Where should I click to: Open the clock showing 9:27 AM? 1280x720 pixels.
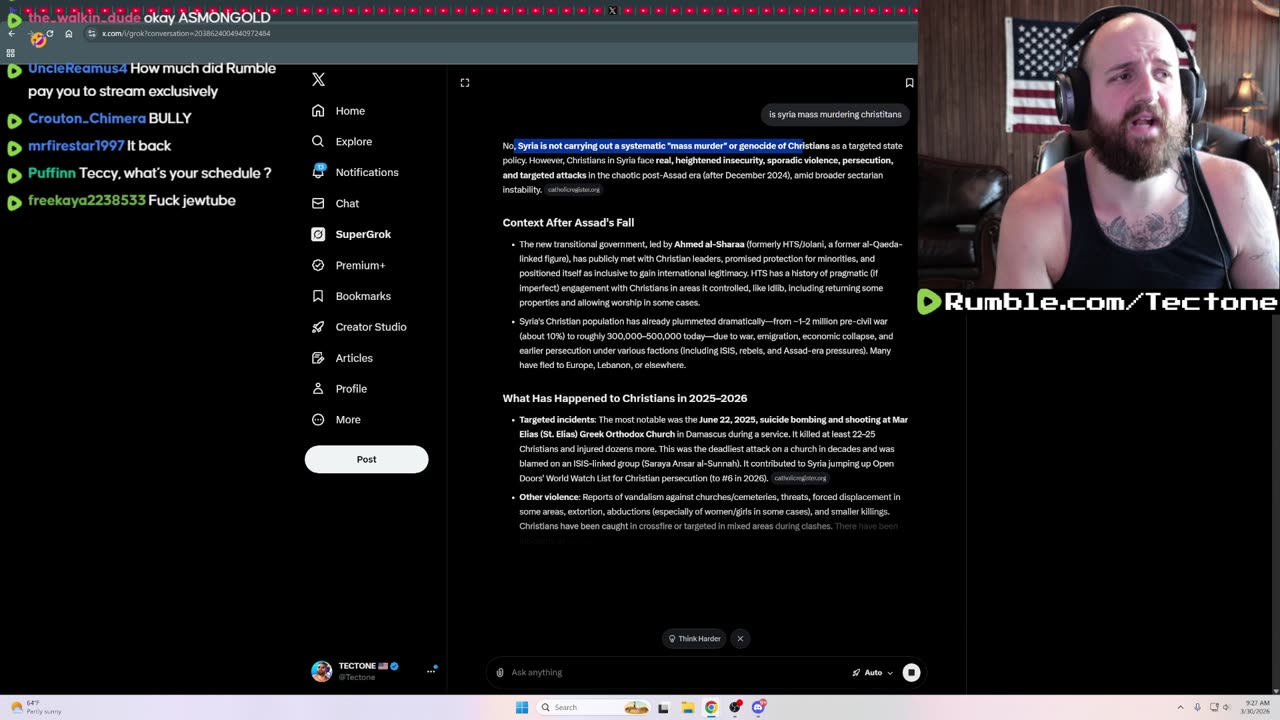(1256, 707)
